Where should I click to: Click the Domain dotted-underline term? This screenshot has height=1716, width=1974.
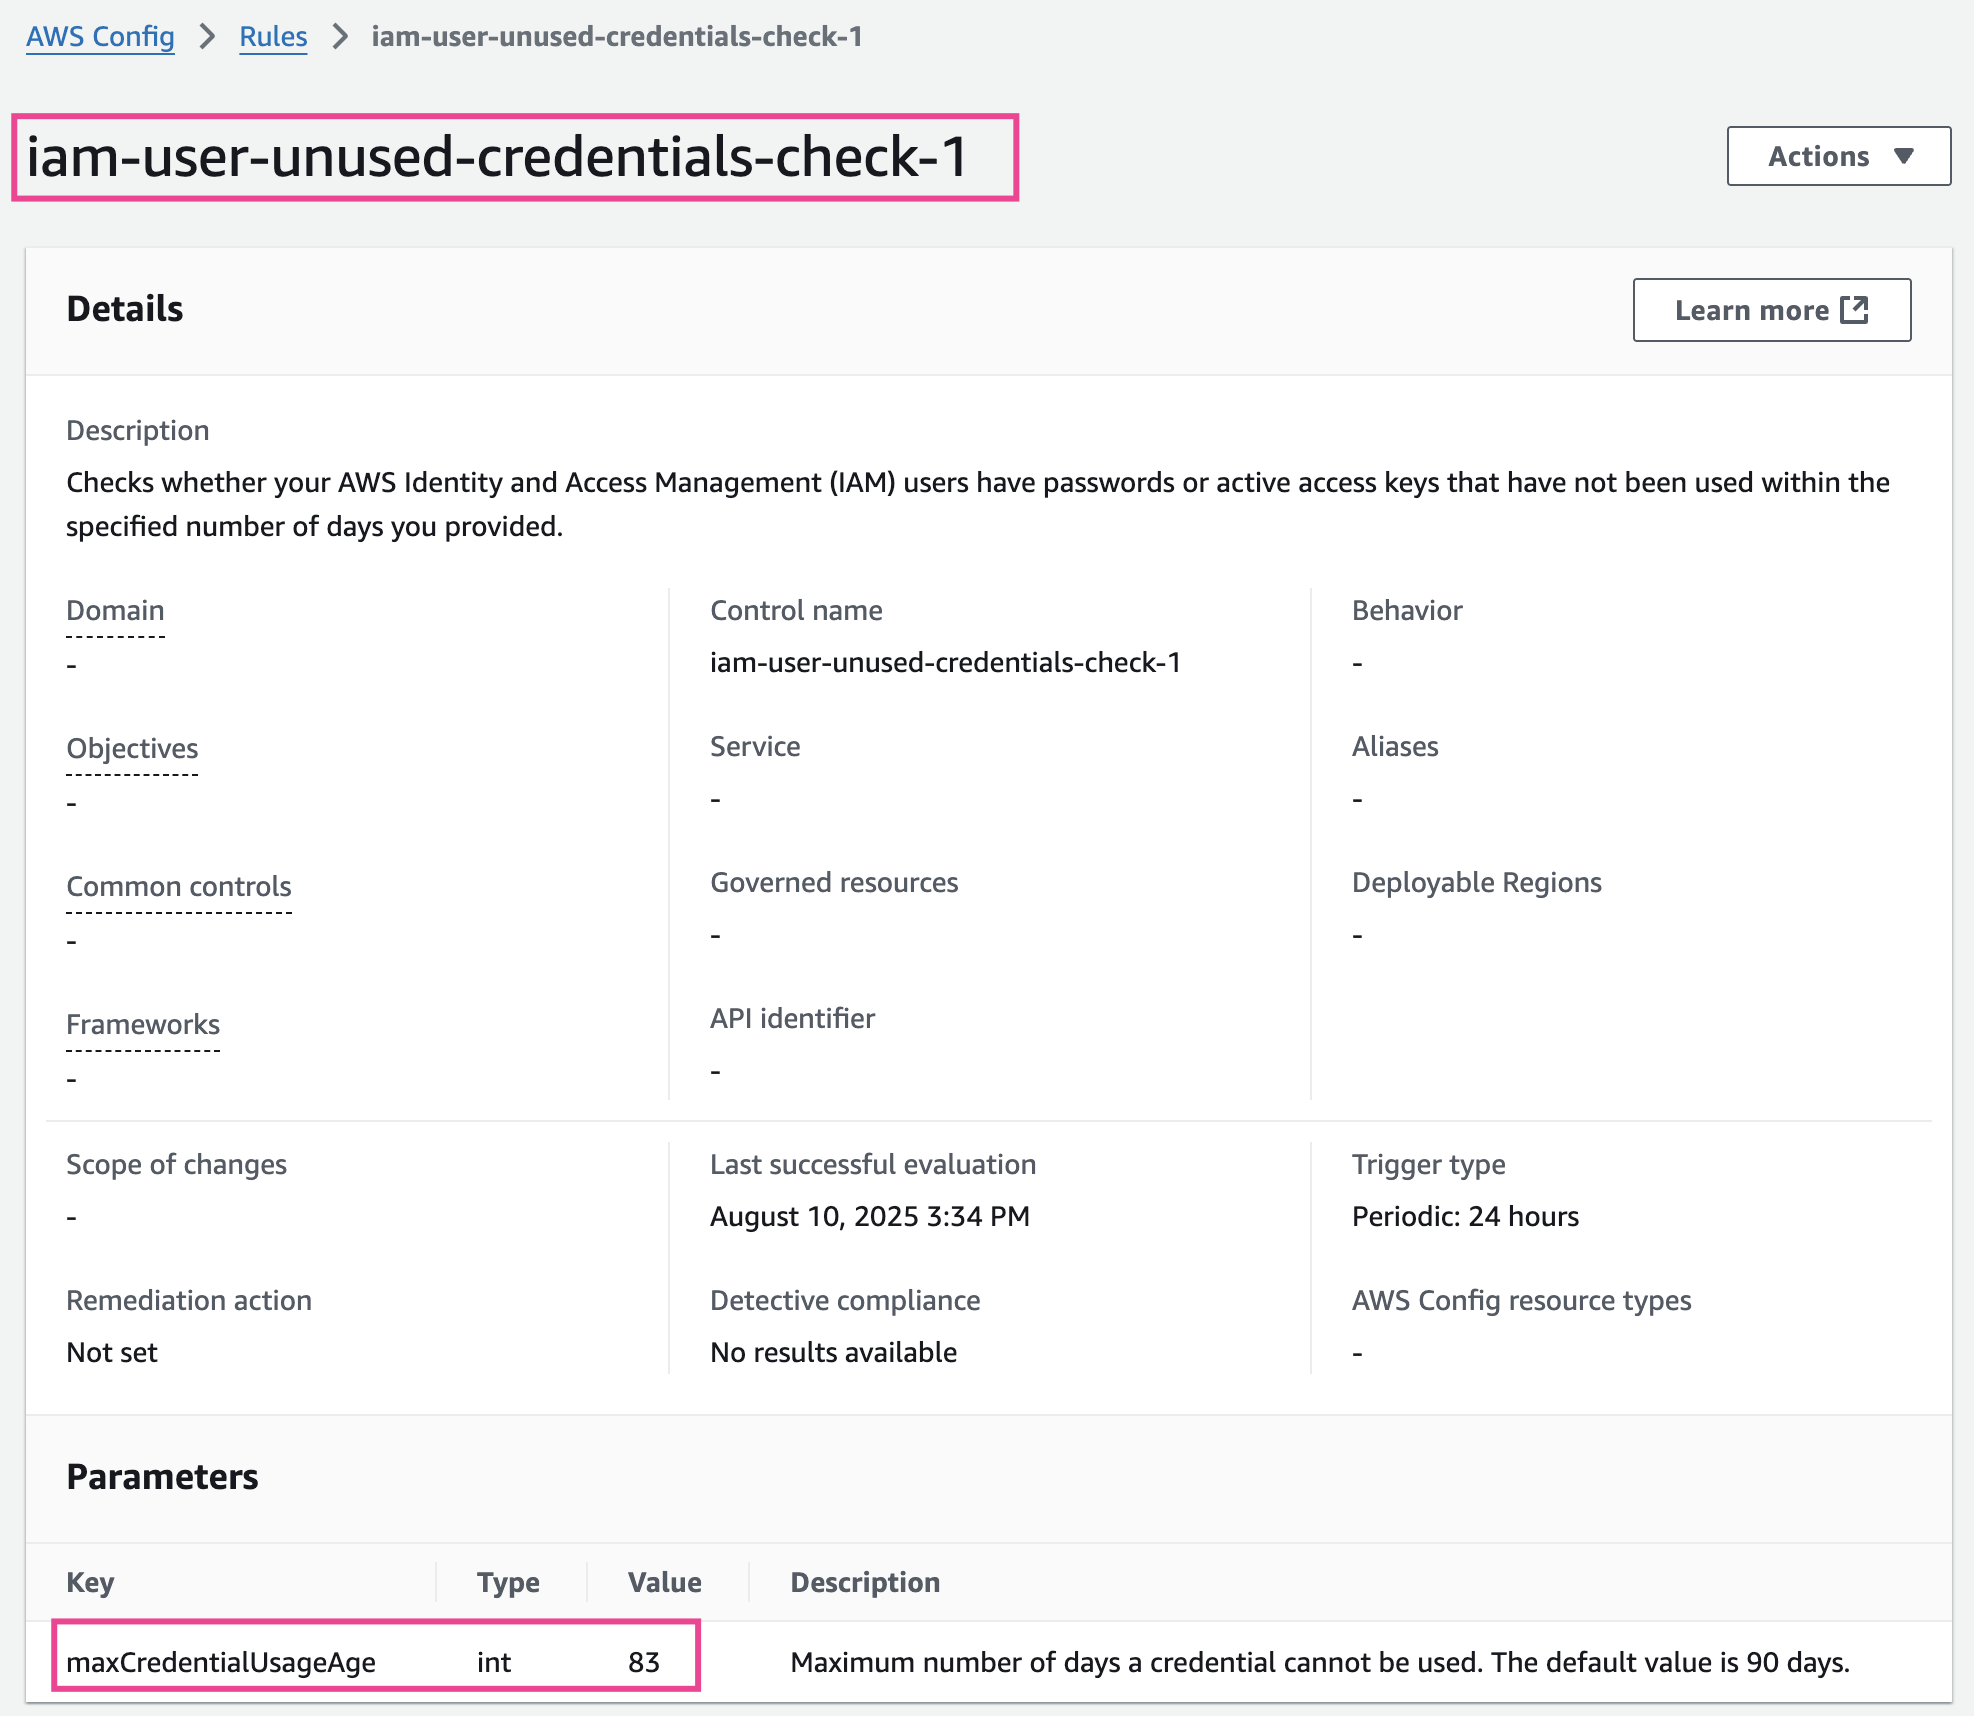click(115, 611)
